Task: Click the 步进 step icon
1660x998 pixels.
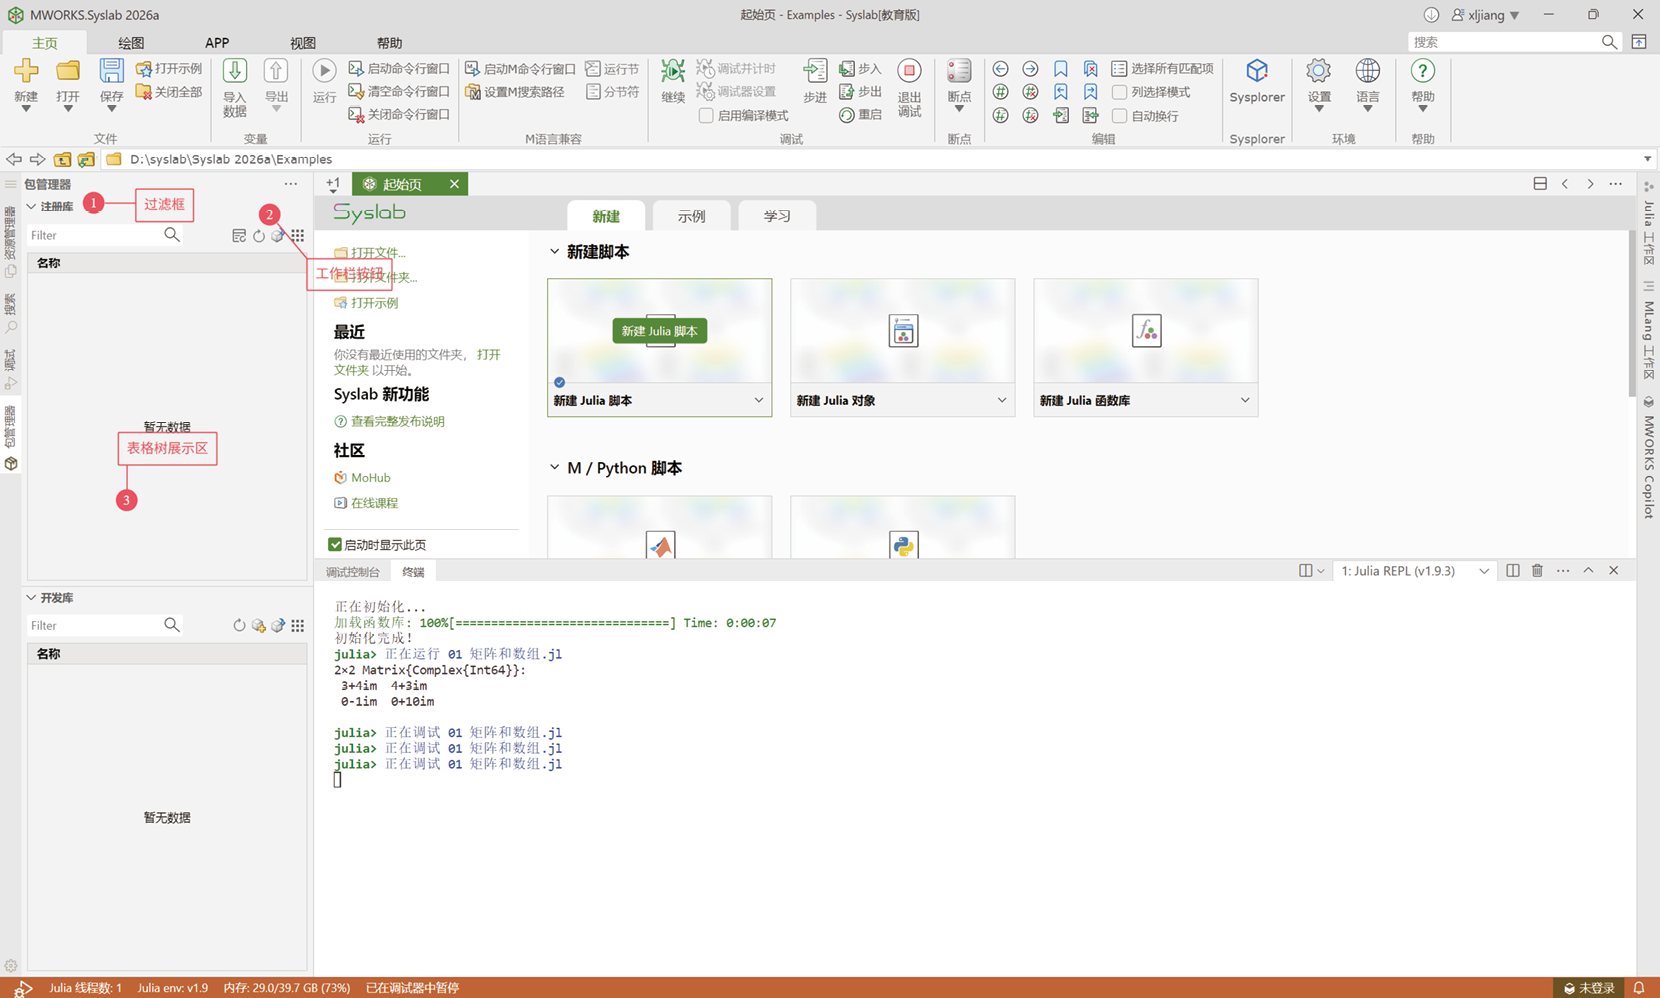Action: [815, 72]
